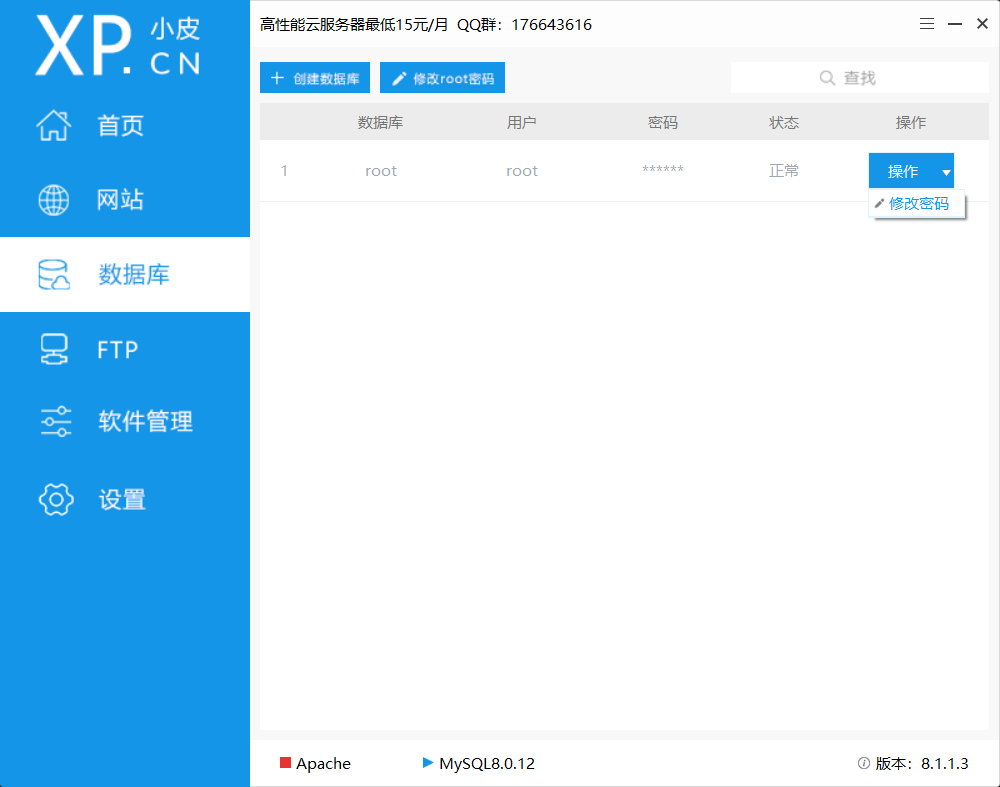This screenshot has width=1000, height=787.
Task: Click the 操作 column header
Action: click(911, 122)
